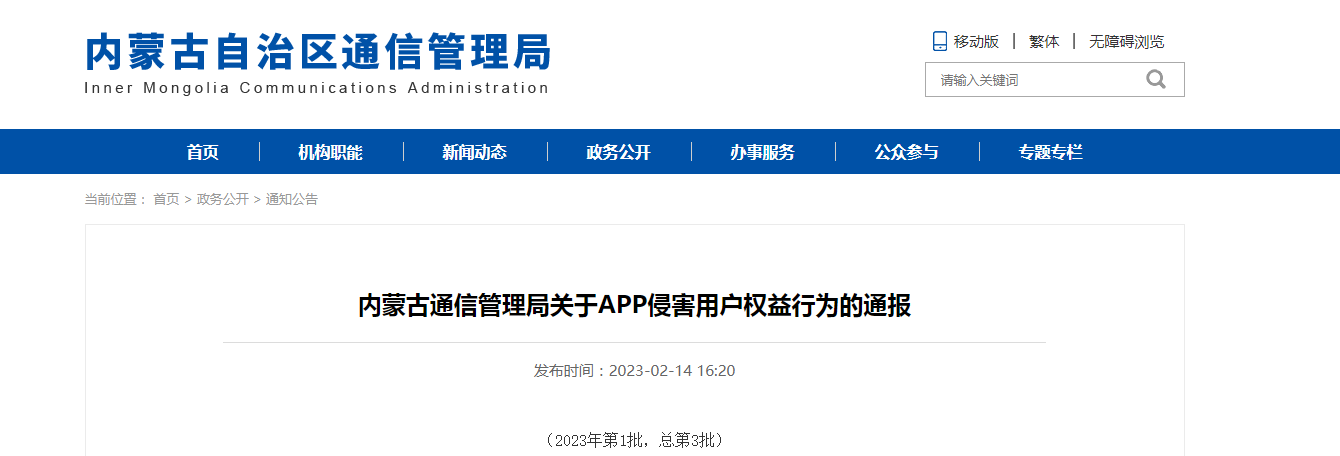The image size is (1340, 456).
Task: Open the 公众参与 navigation menu
Action: pyautogui.click(x=906, y=152)
